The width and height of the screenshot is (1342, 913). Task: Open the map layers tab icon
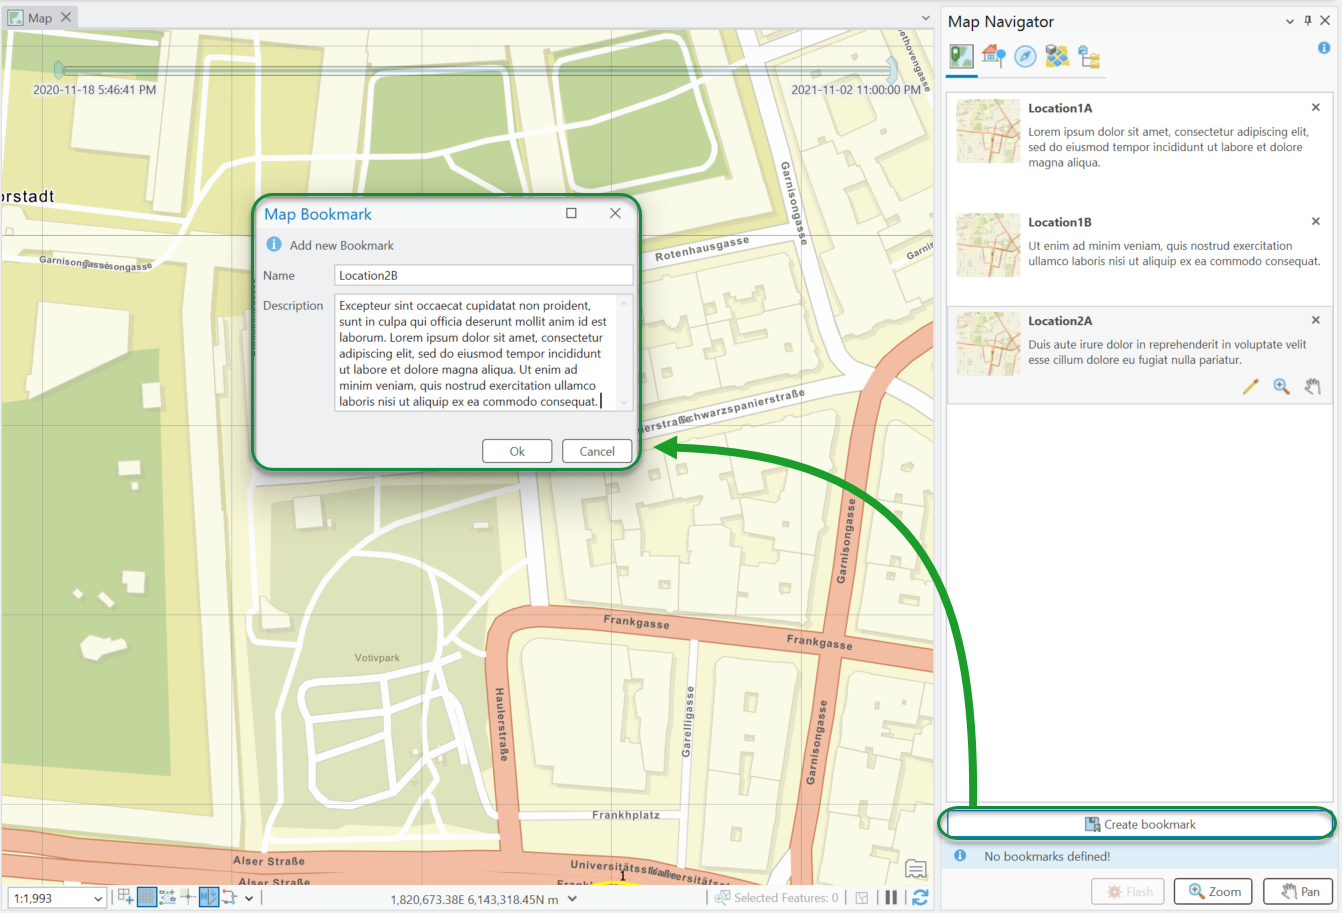click(x=1057, y=56)
